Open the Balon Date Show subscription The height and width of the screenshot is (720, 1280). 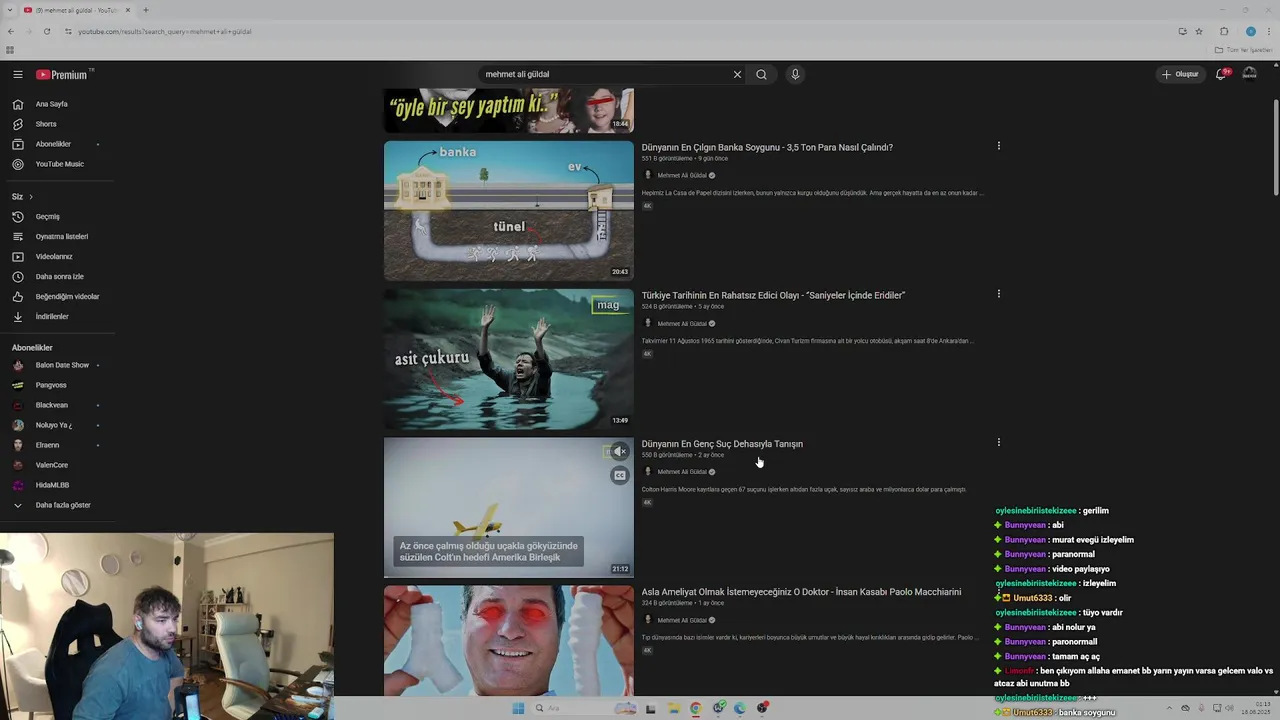pyautogui.click(x=55, y=365)
